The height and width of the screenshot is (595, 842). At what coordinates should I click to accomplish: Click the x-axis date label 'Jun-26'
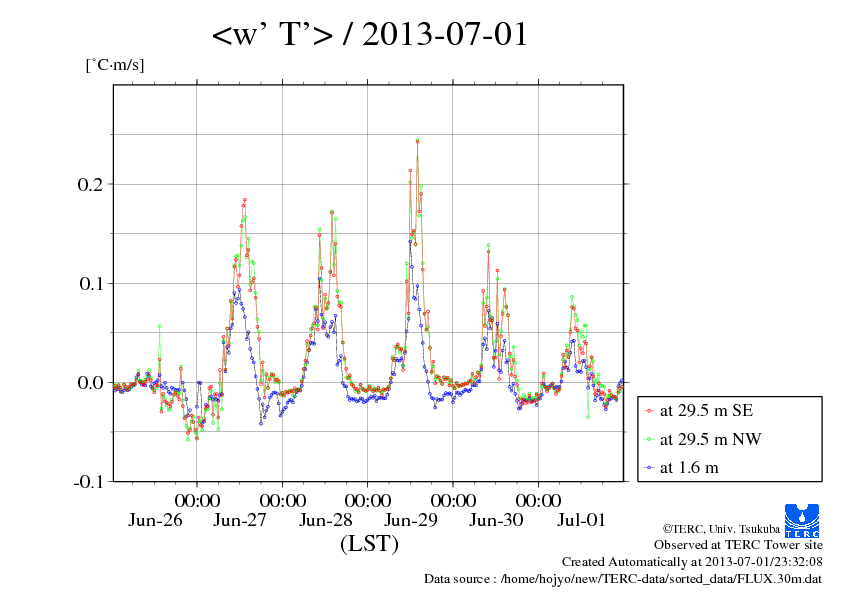(x=155, y=520)
